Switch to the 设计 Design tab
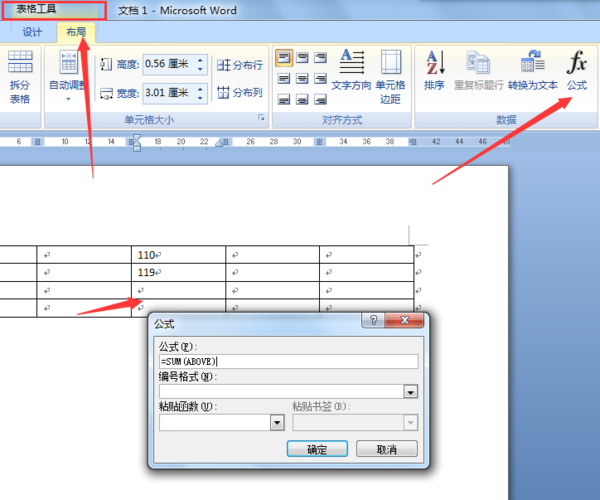600x500 pixels. 32,32
